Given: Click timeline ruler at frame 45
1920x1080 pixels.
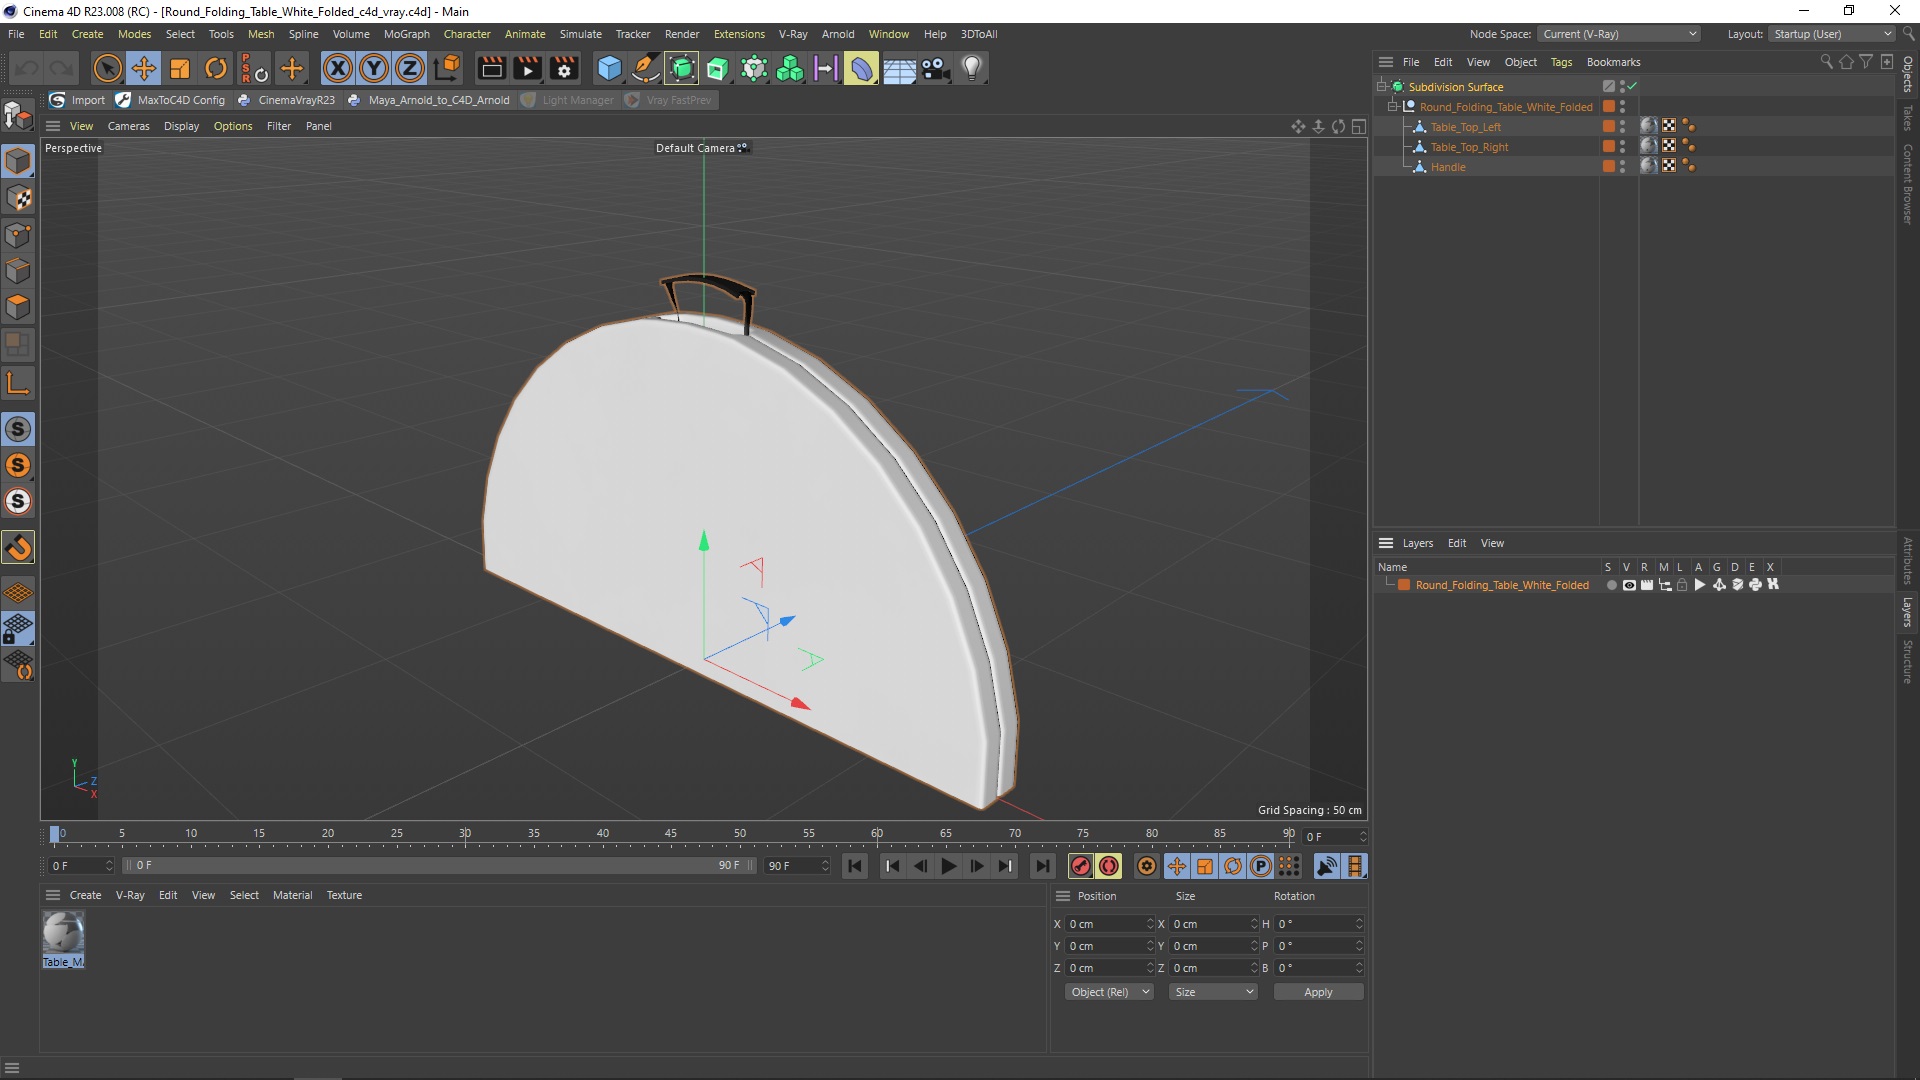Looking at the screenshot, I should (x=670, y=834).
